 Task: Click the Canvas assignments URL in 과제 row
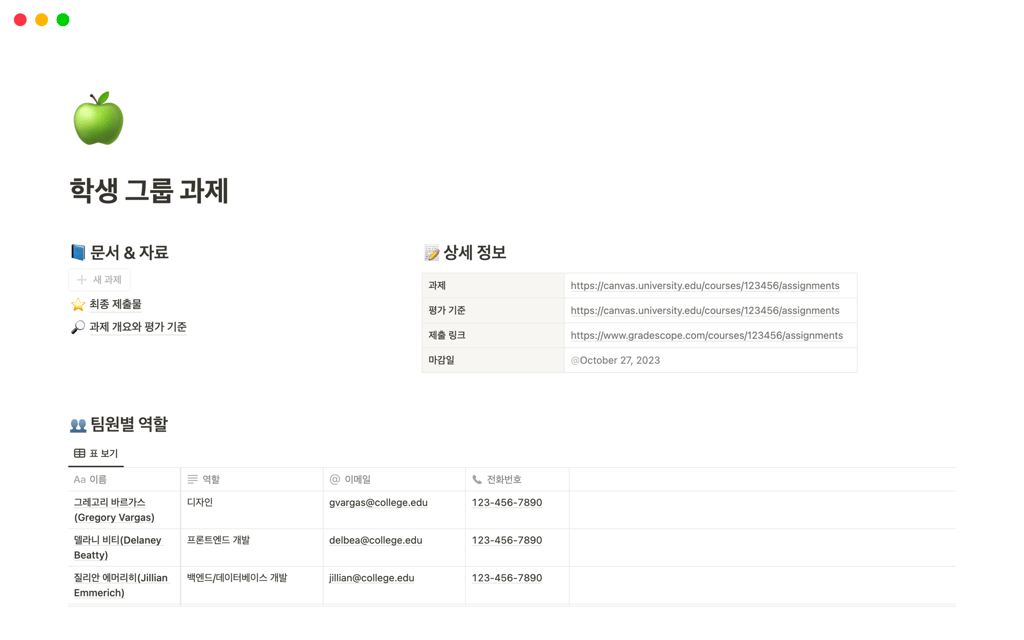pyautogui.click(x=704, y=285)
